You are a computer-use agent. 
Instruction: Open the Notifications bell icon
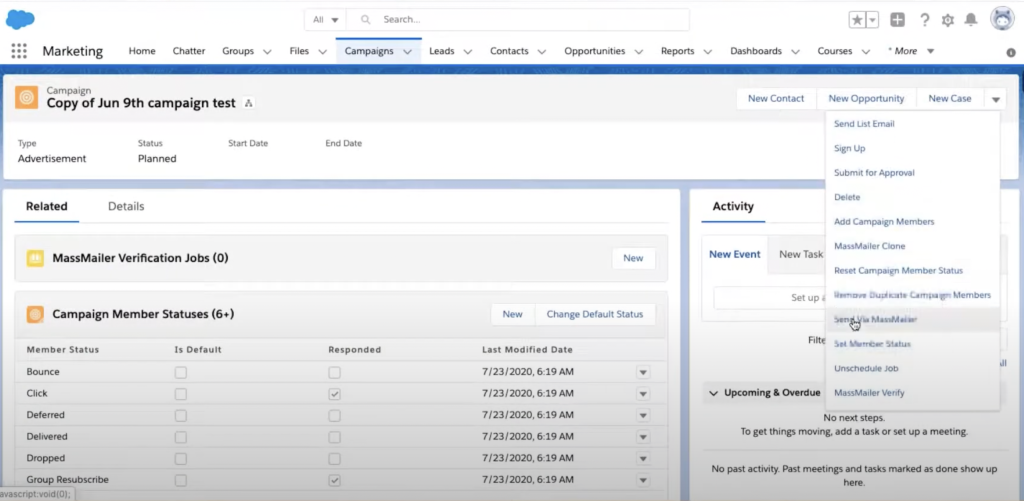(971, 20)
